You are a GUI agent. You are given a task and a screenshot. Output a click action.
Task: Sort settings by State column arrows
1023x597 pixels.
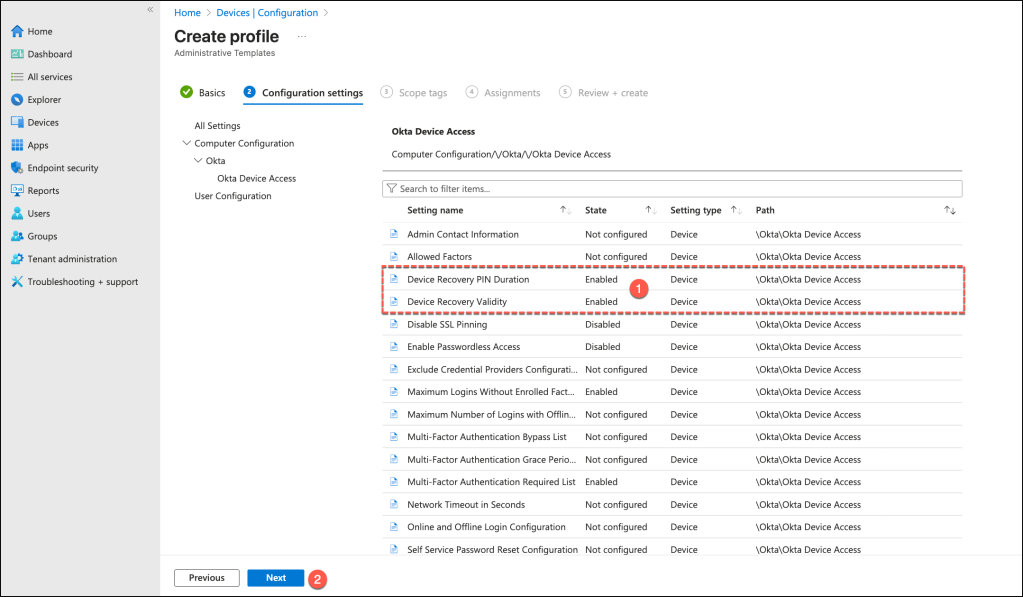[650, 211]
